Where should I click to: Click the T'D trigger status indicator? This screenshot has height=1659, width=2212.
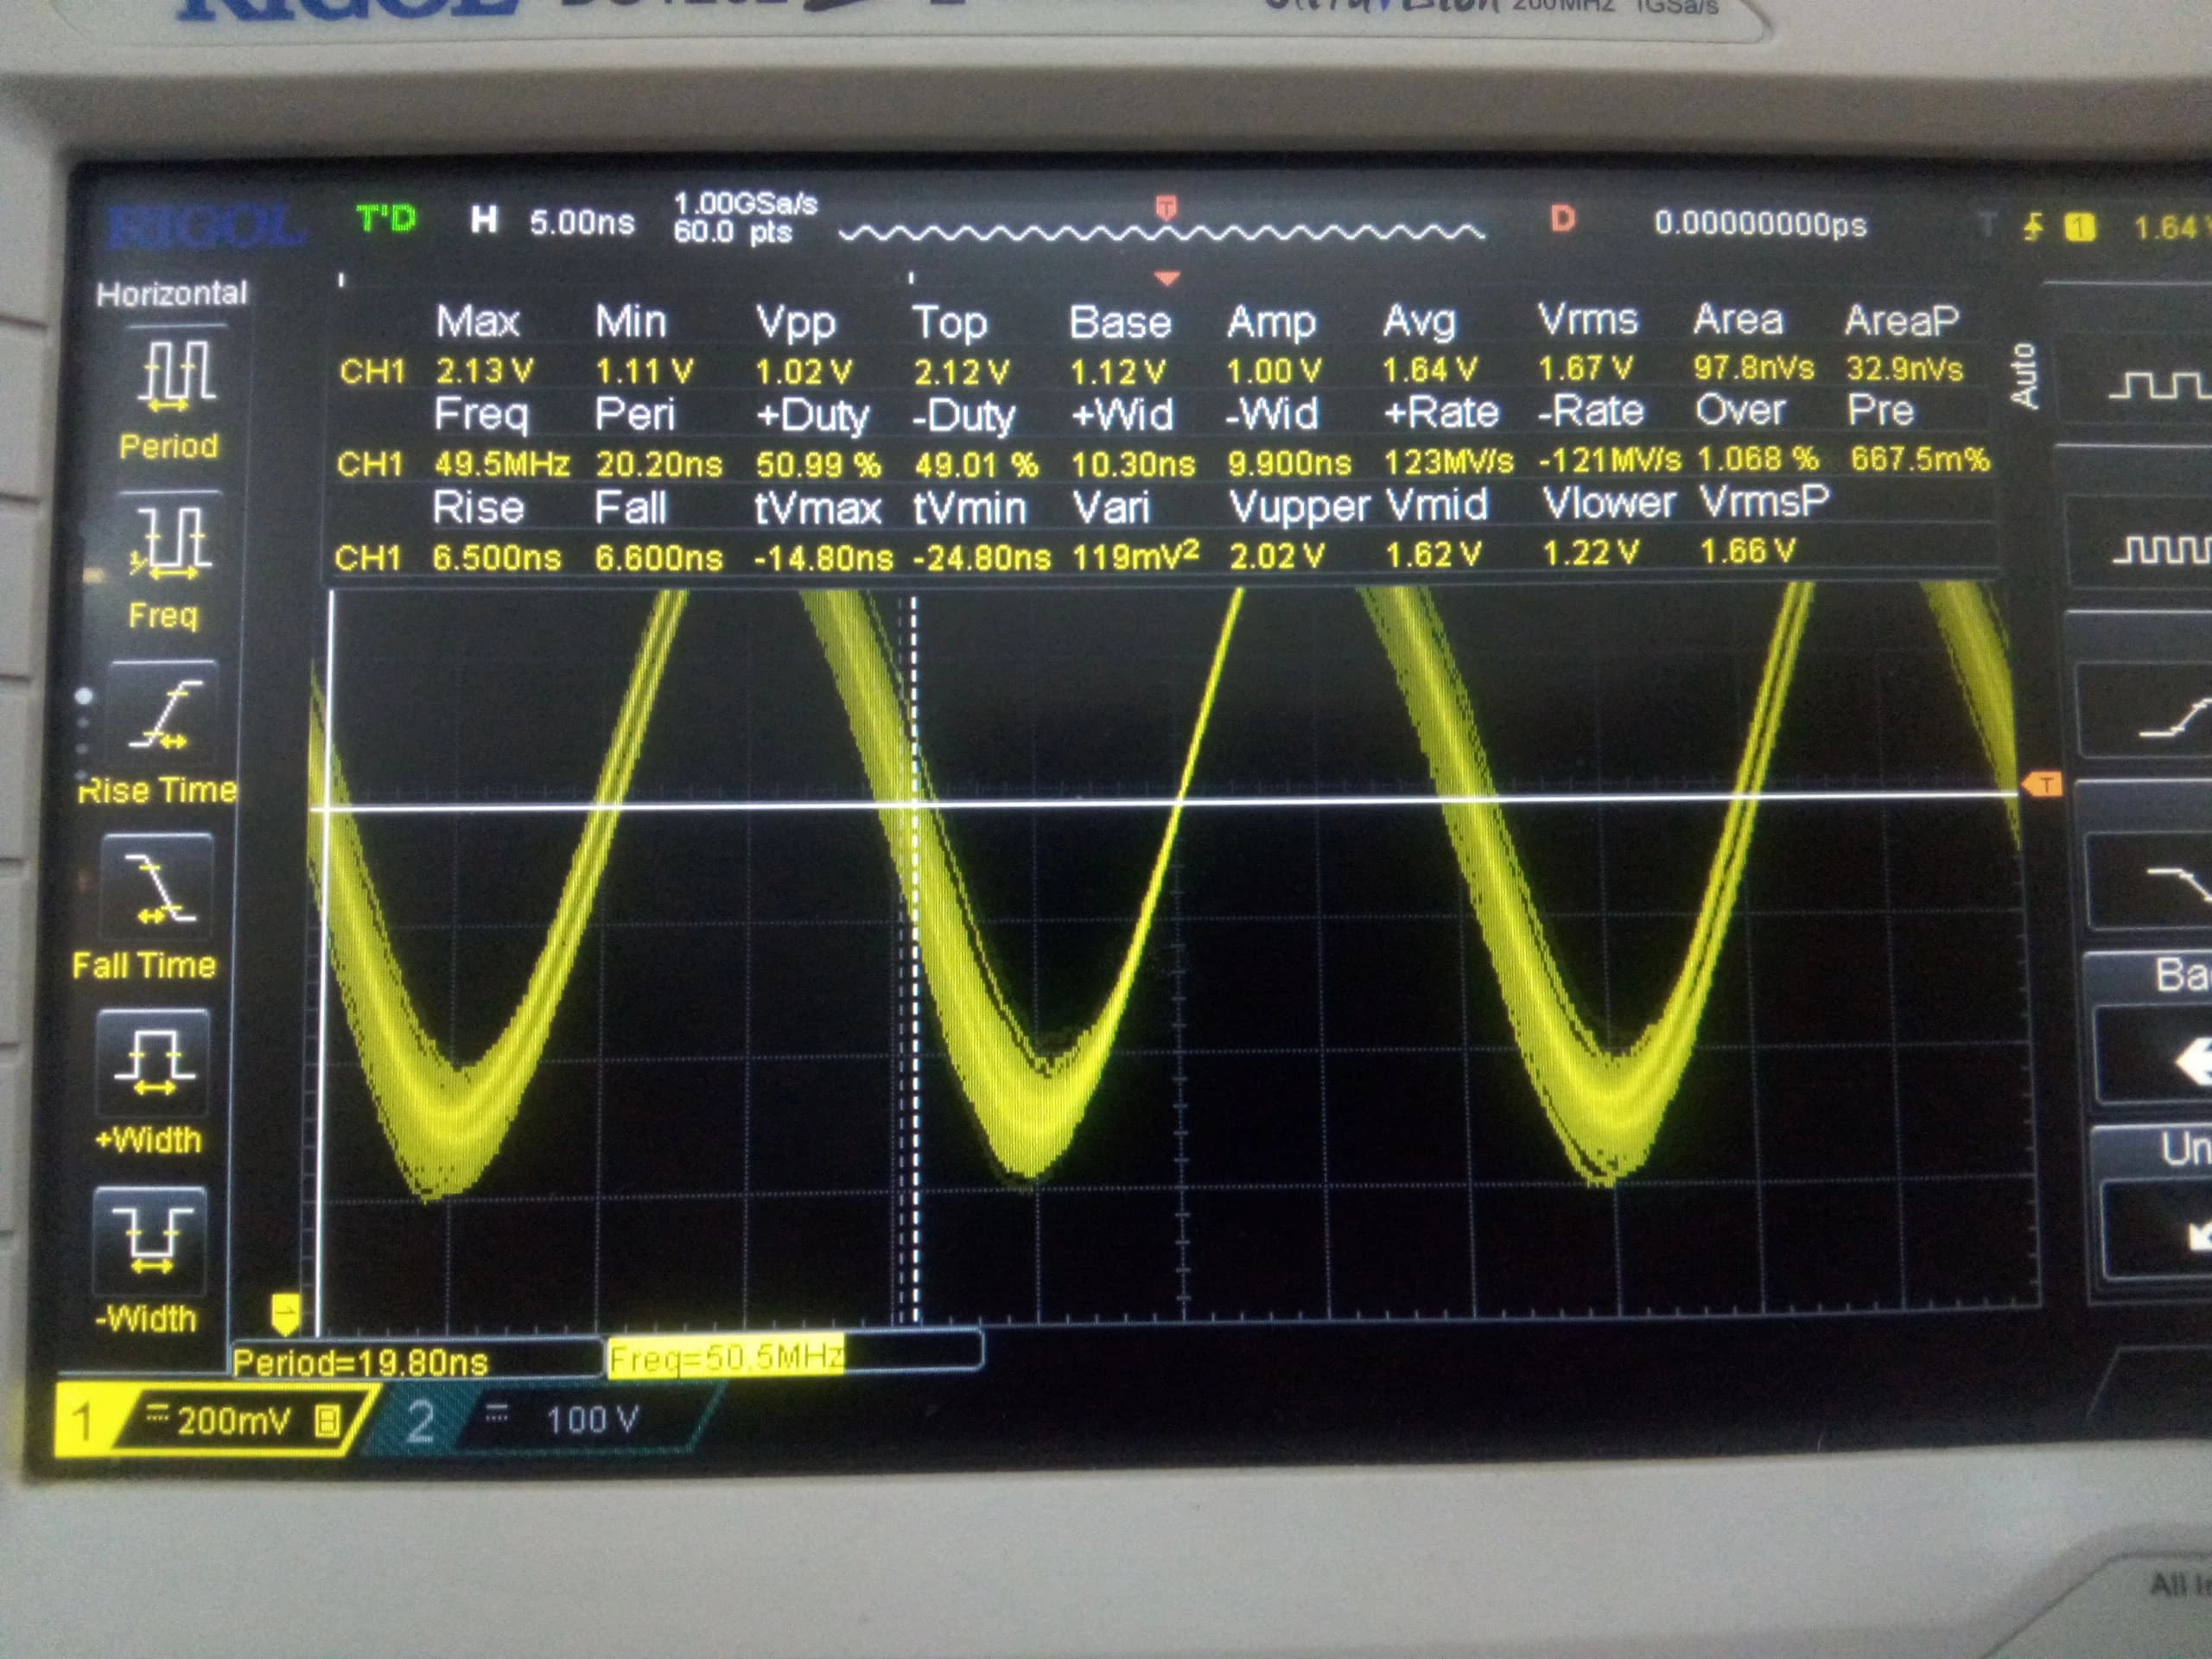click(x=386, y=218)
